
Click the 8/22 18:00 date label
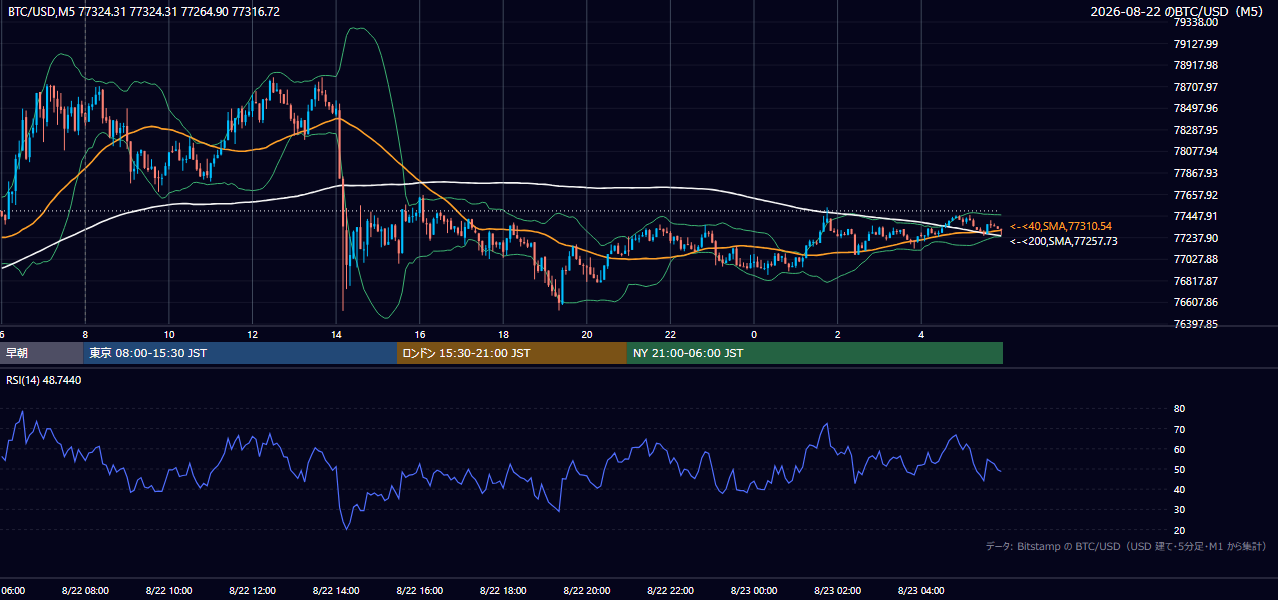[x=503, y=591]
